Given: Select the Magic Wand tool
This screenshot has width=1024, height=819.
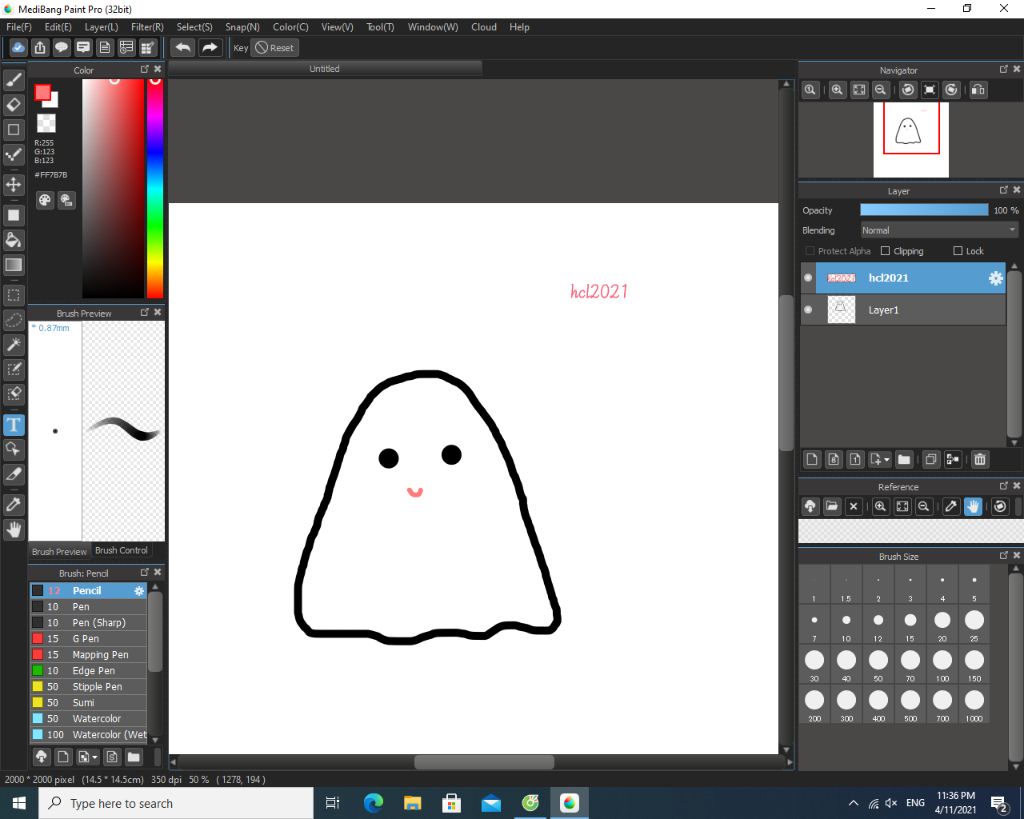Looking at the screenshot, I should point(14,345).
